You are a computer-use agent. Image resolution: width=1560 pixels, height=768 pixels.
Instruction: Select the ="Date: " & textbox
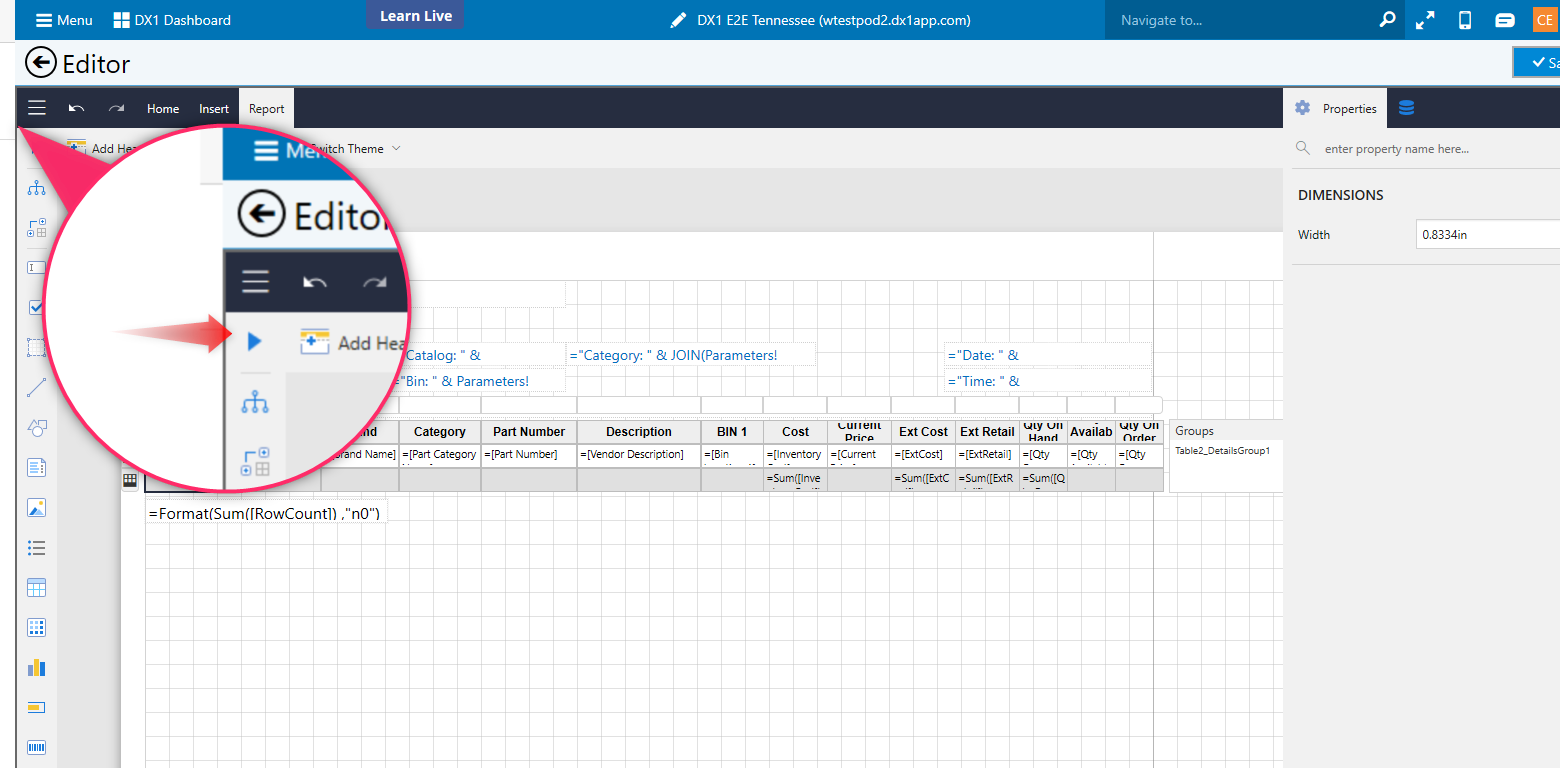point(1048,355)
